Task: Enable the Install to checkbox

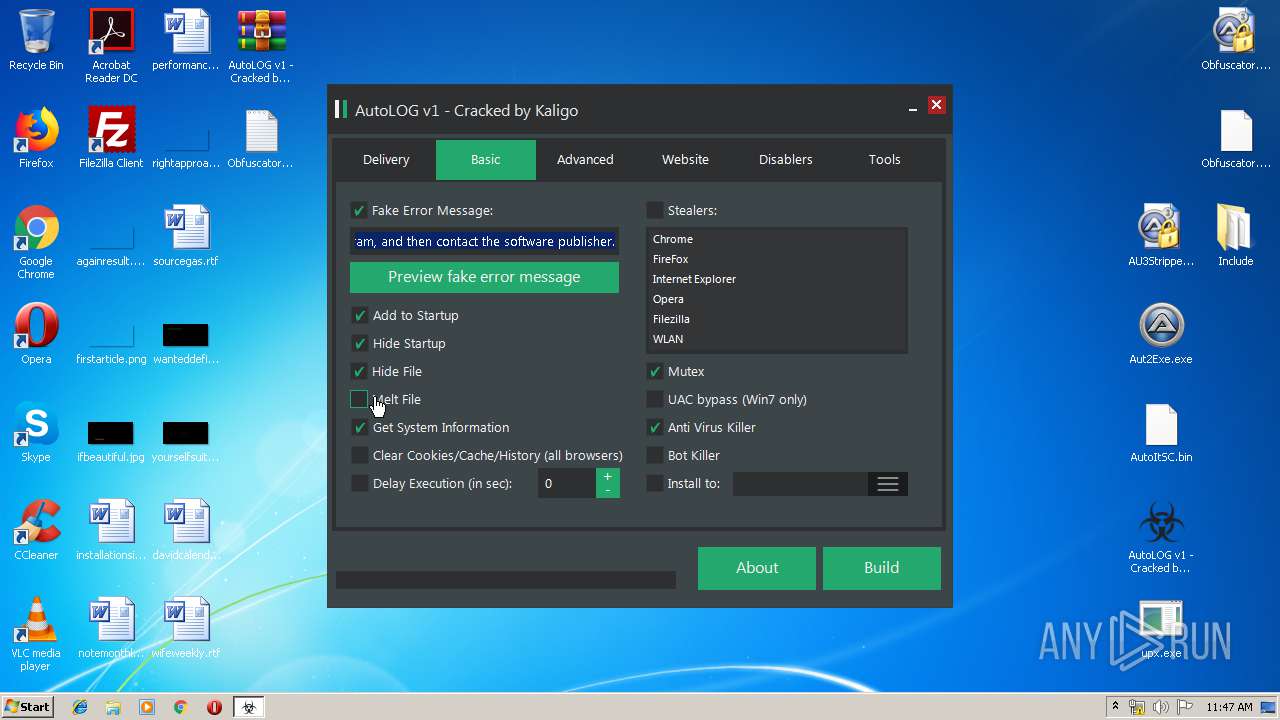Action: pyautogui.click(x=654, y=483)
